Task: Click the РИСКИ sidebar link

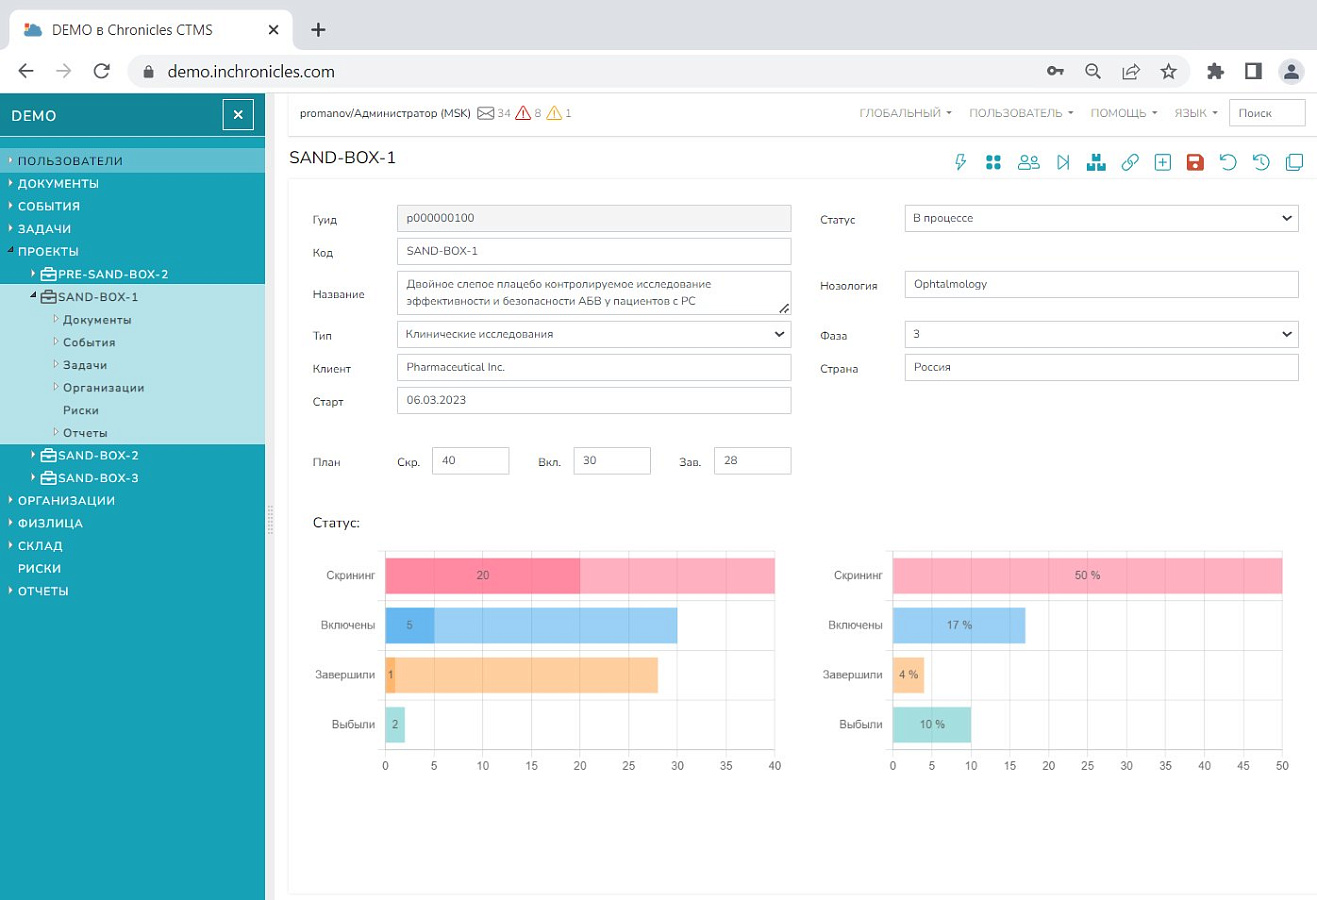Action: [40, 568]
